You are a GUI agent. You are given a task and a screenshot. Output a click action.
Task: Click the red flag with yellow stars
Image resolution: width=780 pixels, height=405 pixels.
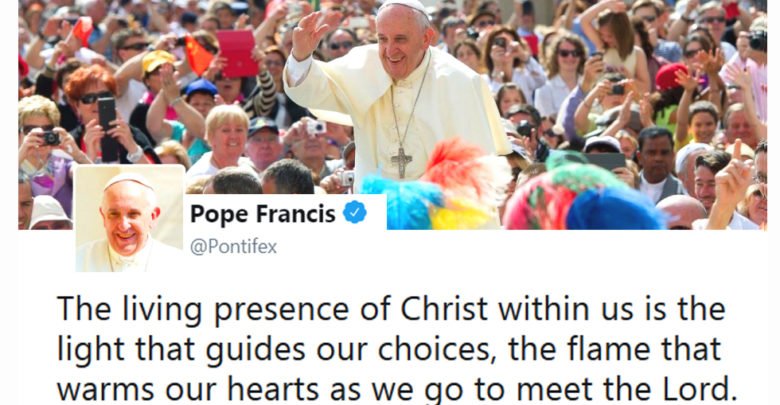tap(198, 55)
